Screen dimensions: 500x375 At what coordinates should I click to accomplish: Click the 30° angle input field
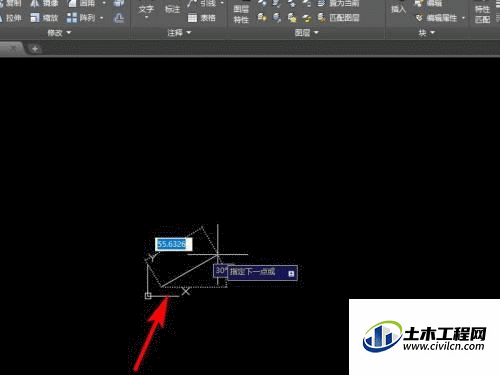pos(220,270)
